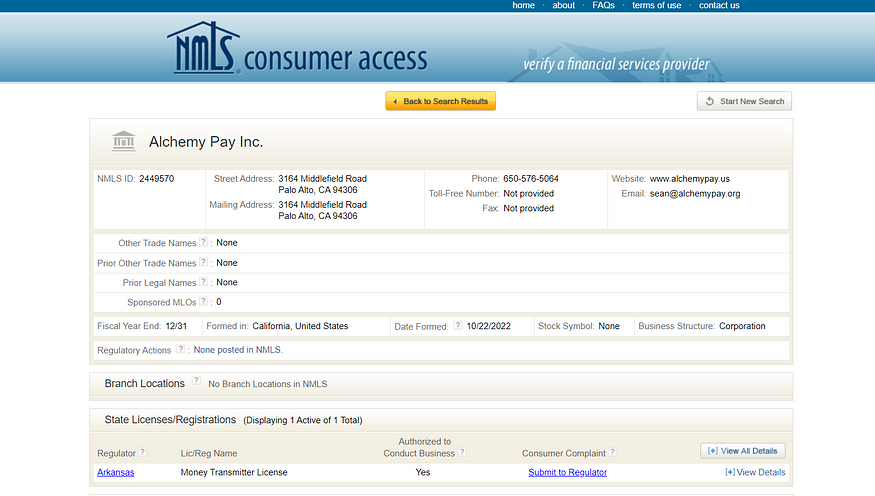Click website www.alchemypay.us
Image resolution: width=875 pixels, height=496 pixels.
click(x=690, y=179)
